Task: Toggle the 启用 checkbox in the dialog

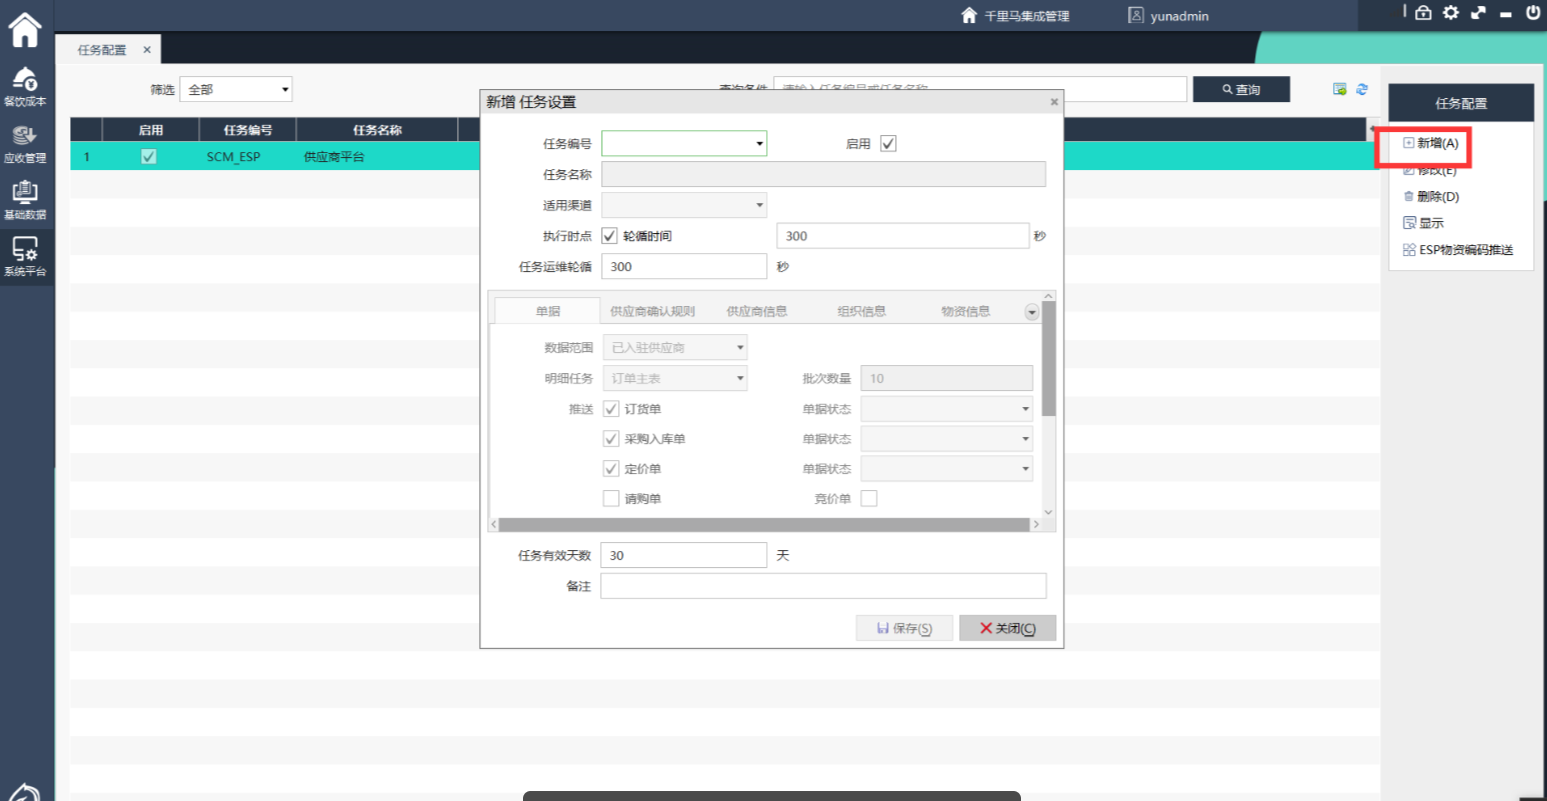Action: 888,144
